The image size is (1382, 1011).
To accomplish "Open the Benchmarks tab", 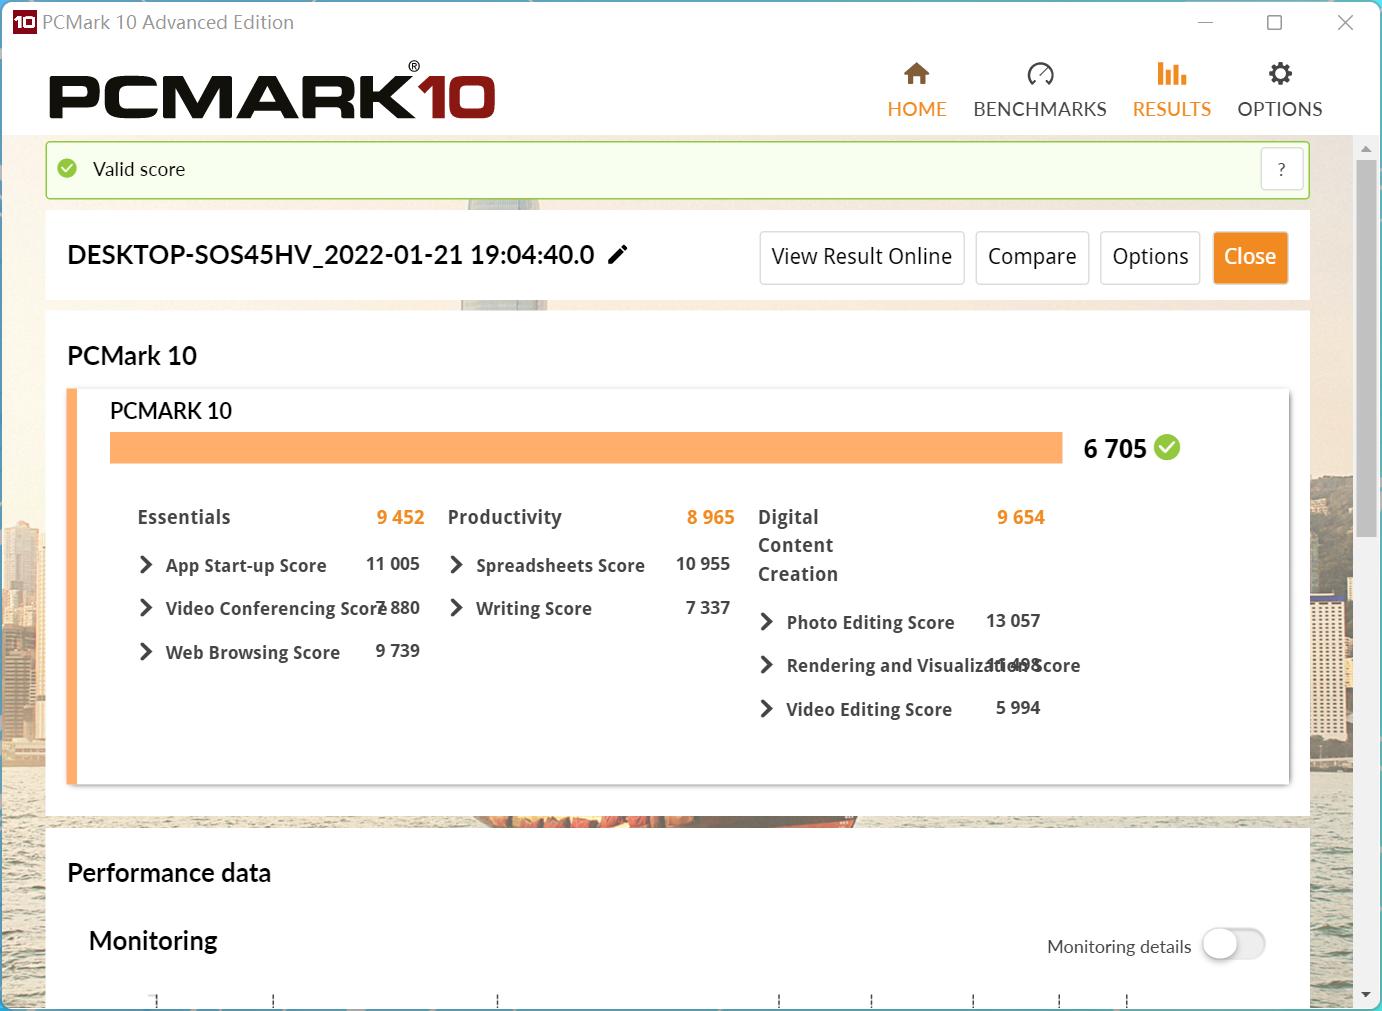I will [x=1040, y=90].
